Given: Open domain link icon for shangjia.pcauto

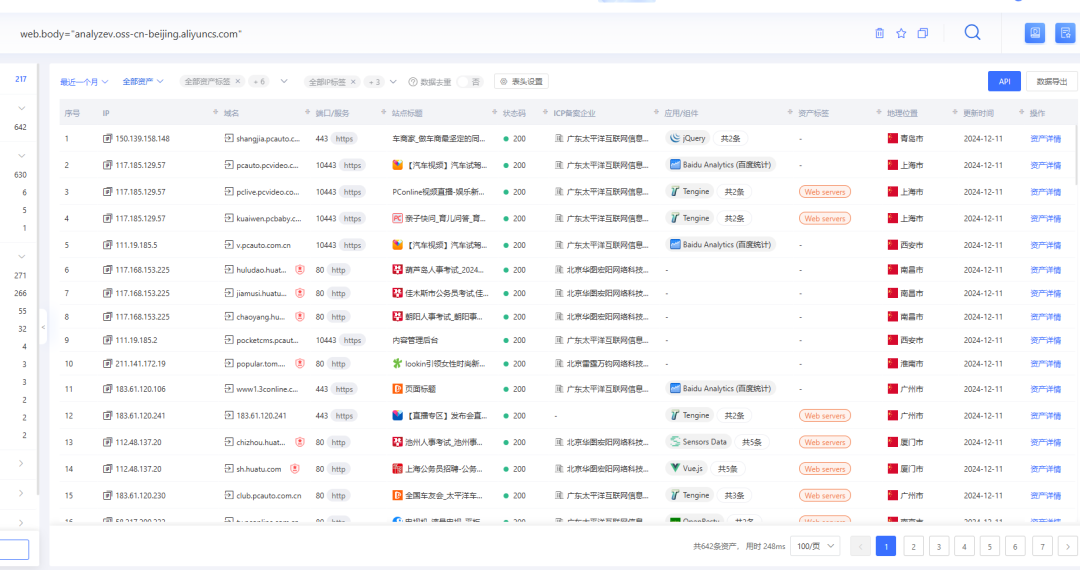Looking at the screenshot, I should (229, 139).
